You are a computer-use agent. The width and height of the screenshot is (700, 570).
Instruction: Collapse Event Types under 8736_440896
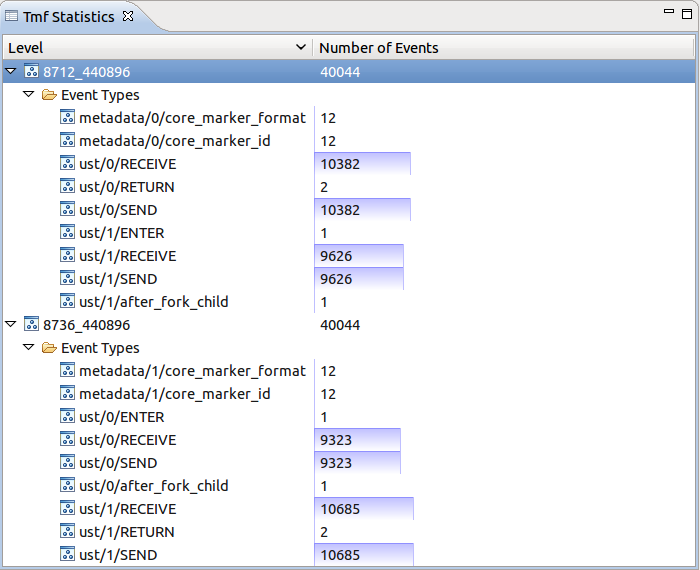point(29,348)
